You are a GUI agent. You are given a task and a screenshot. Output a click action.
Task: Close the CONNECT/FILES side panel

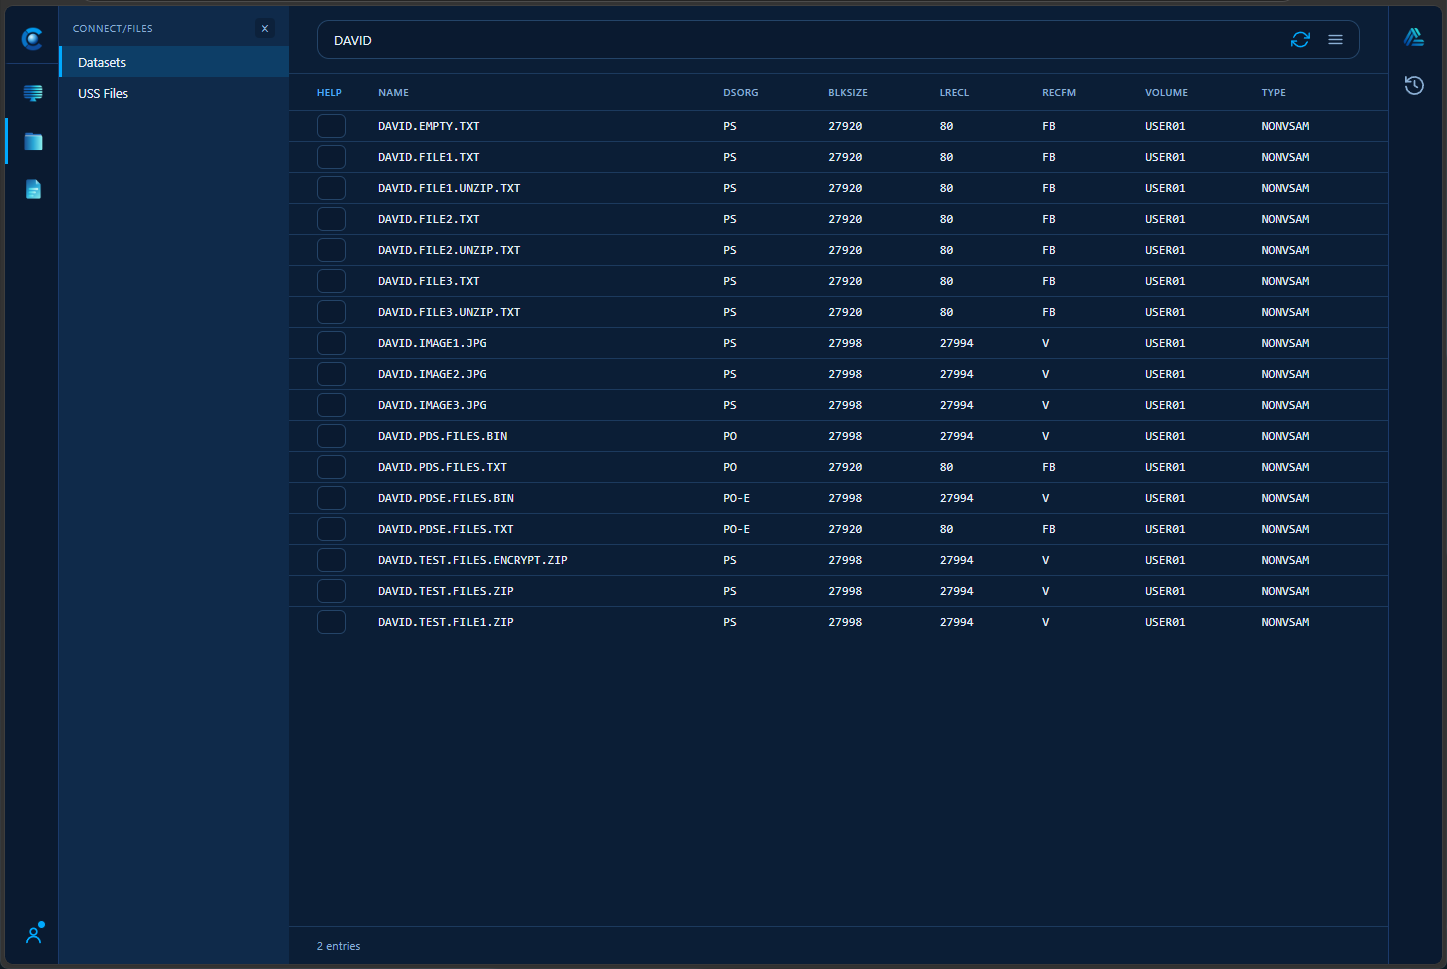point(265,29)
